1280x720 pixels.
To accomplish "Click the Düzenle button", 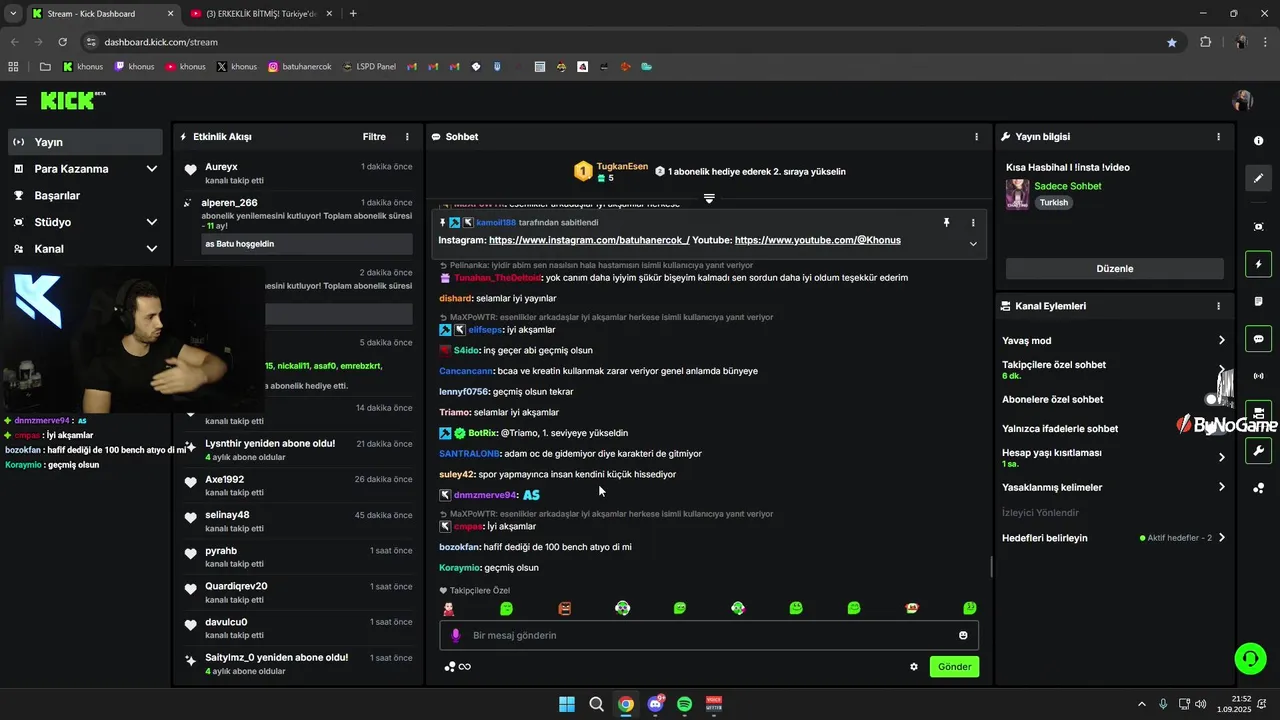I will (1114, 269).
